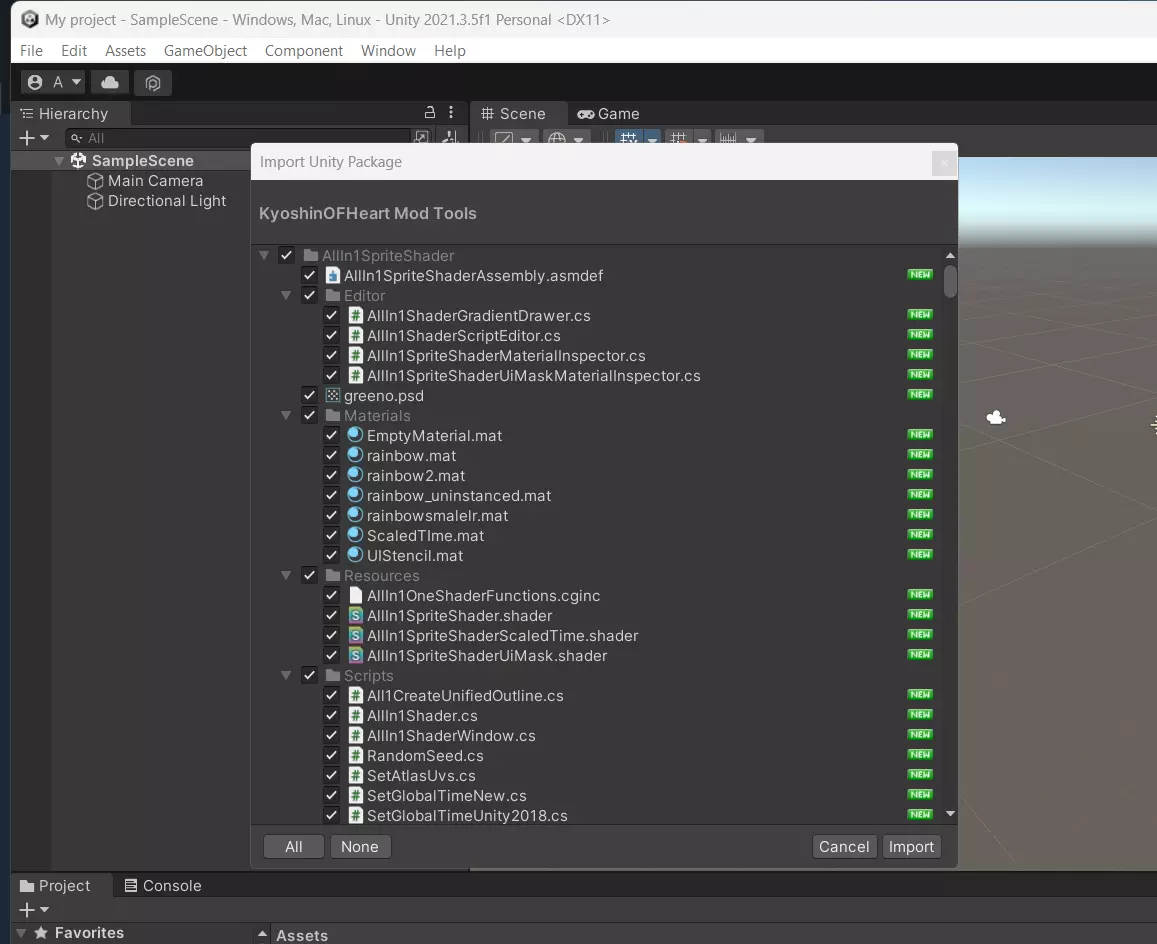The image size is (1157, 944).
Task: Click the Hierarchy panel lock icon
Action: click(429, 112)
